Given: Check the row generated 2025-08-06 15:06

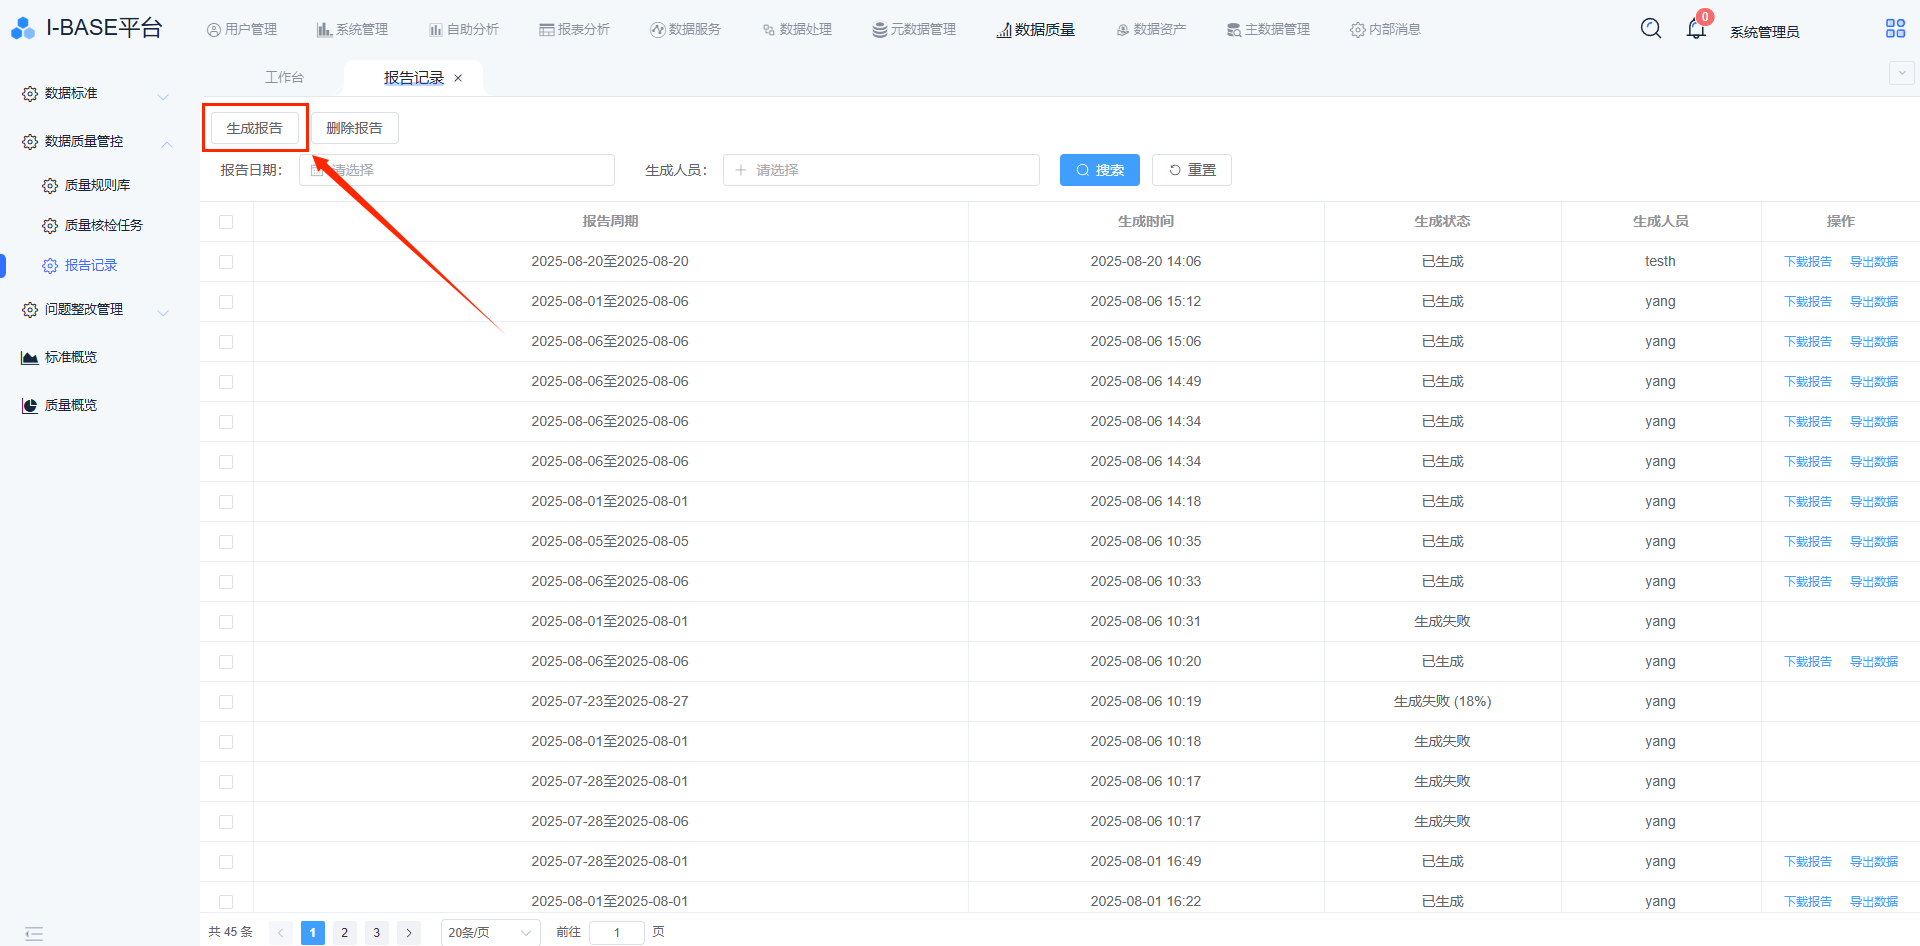Looking at the screenshot, I should point(226,342).
